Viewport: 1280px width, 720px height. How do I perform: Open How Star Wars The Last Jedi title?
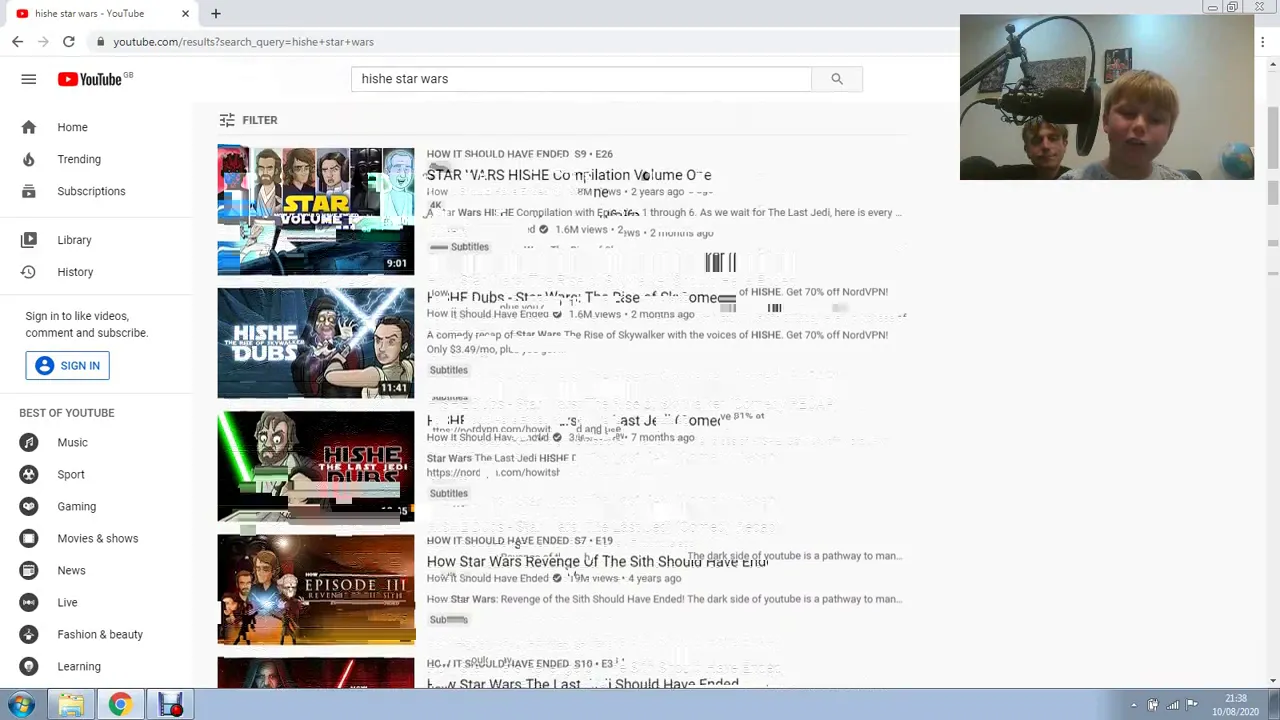click(x=583, y=684)
